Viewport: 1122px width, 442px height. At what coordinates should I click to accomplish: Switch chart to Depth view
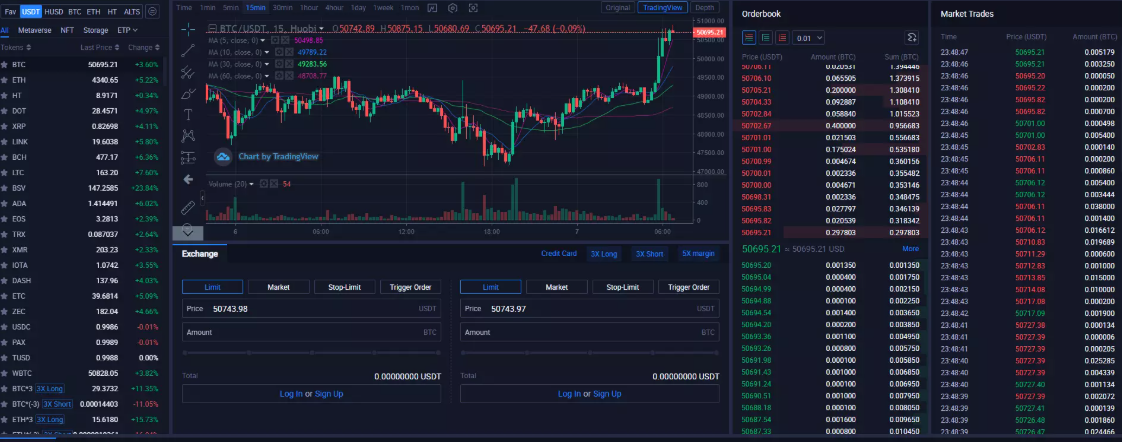click(705, 7)
